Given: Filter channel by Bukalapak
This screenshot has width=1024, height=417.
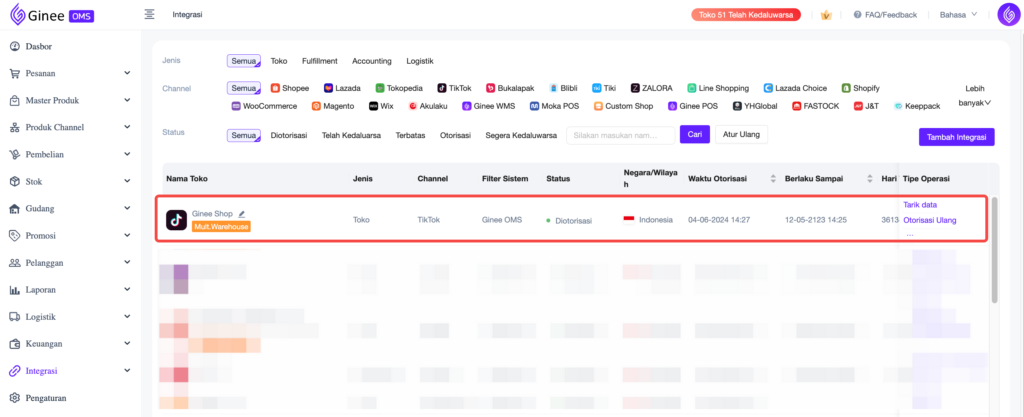Looking at the screenshot, I should click(x=510, y=88).
